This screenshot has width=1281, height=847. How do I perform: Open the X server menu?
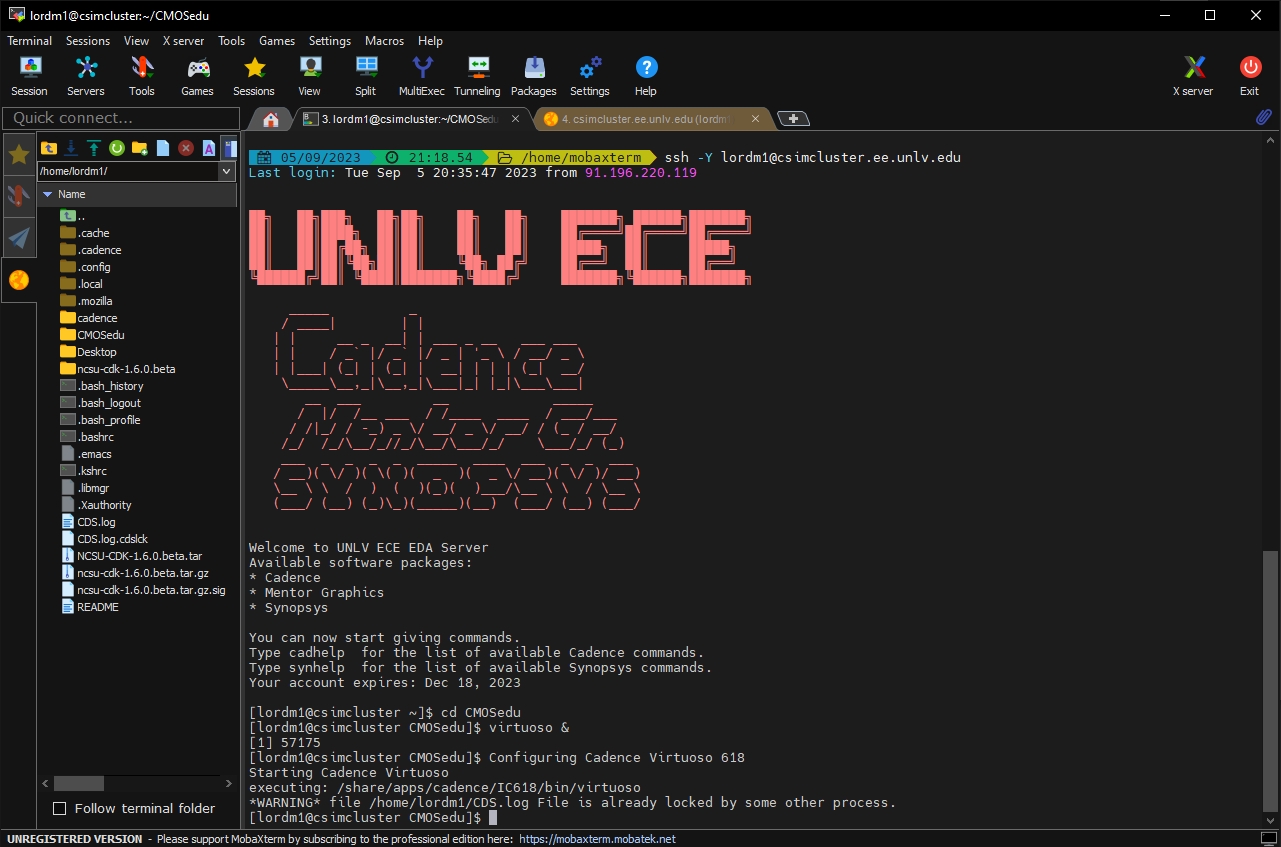(184, 41)
